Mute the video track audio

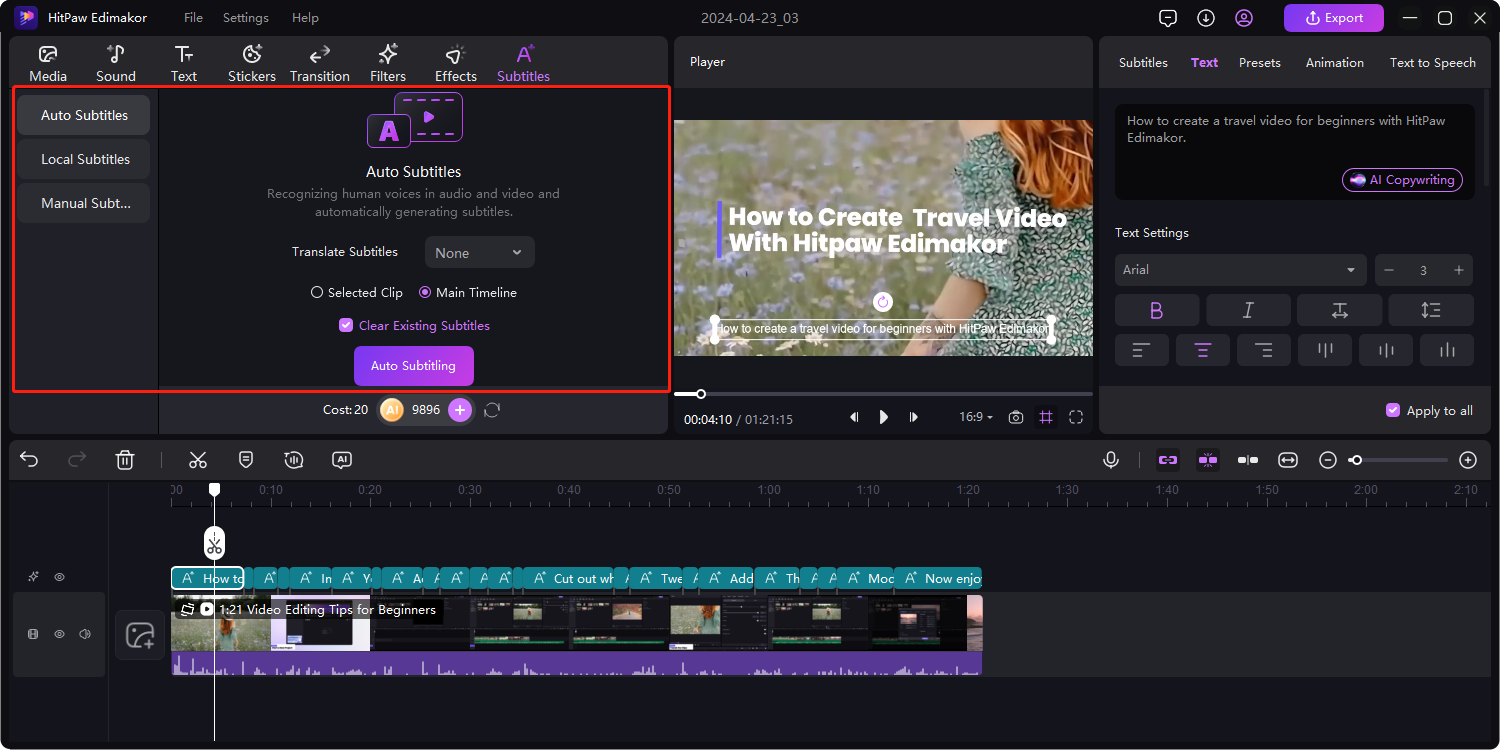(x=85, y=634)
